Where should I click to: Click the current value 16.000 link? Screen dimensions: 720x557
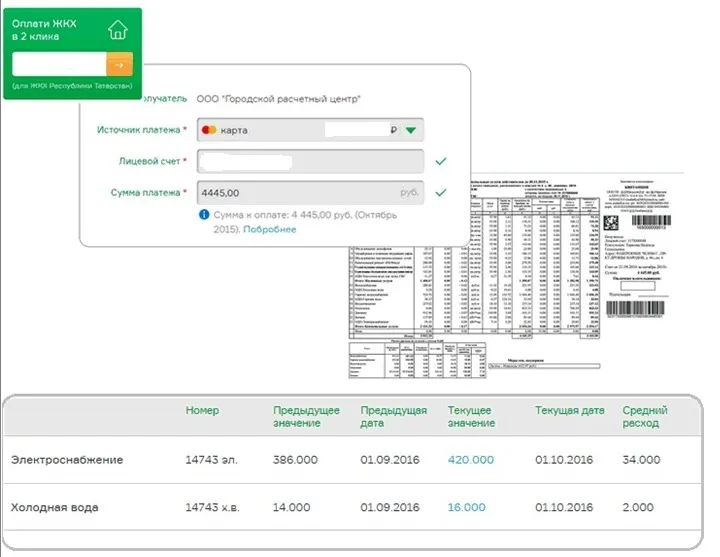pos(465,508)
